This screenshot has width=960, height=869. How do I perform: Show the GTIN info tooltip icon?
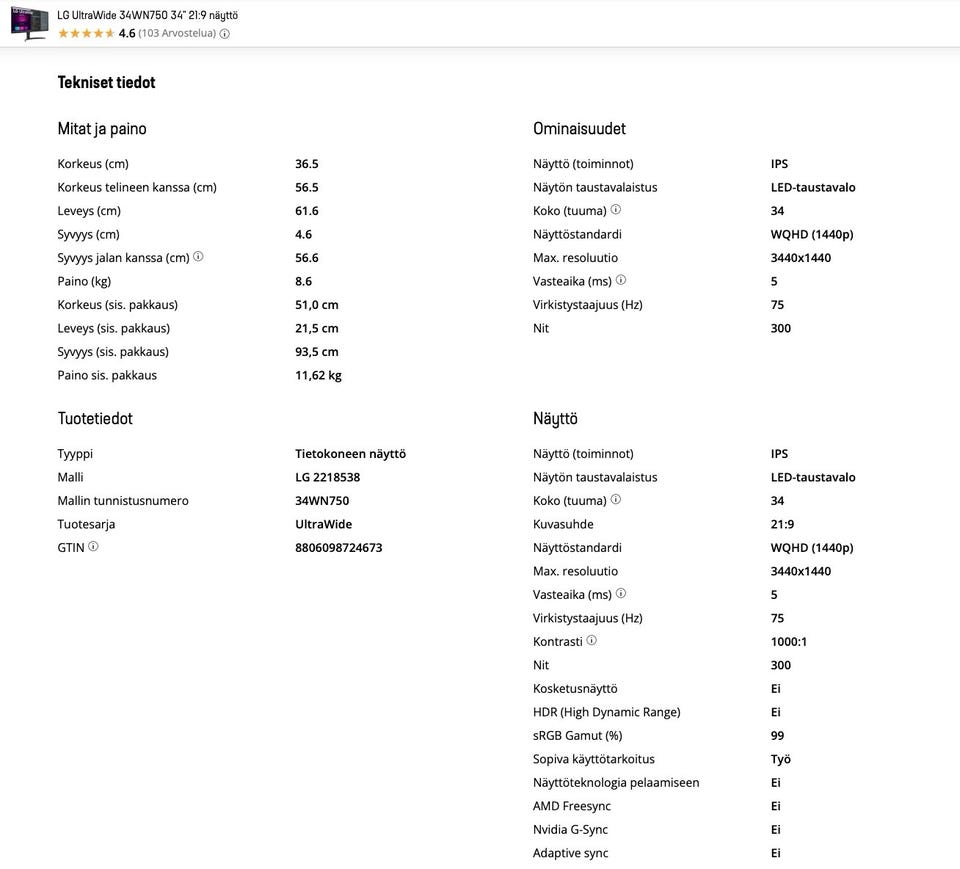click(93, 547)
